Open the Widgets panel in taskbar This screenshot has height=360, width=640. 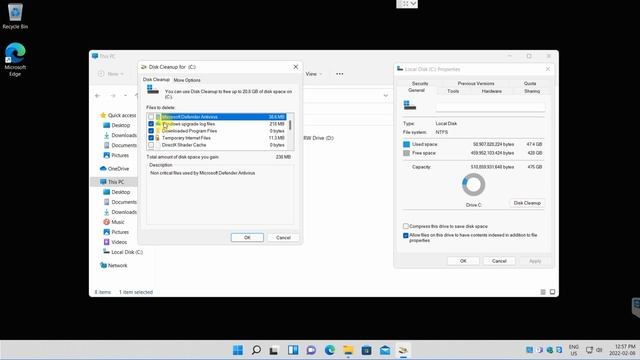[293, 350]
